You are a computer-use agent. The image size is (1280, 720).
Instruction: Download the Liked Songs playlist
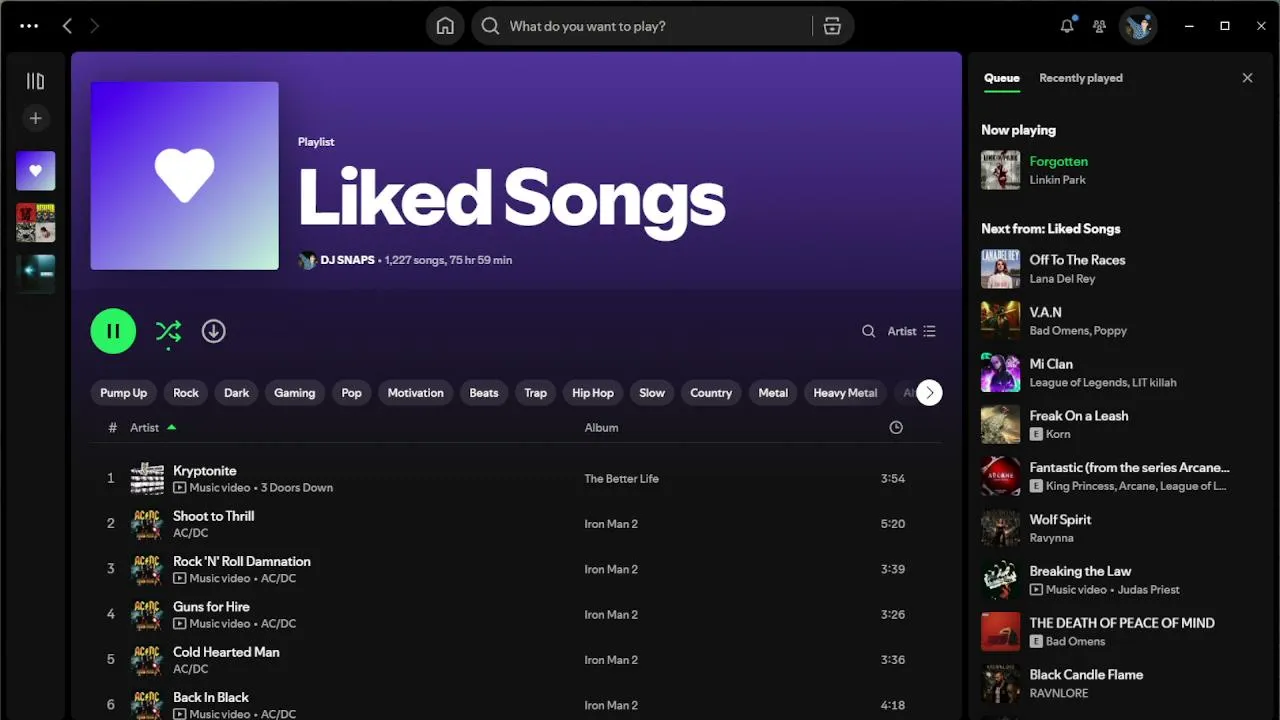point(214,331)
